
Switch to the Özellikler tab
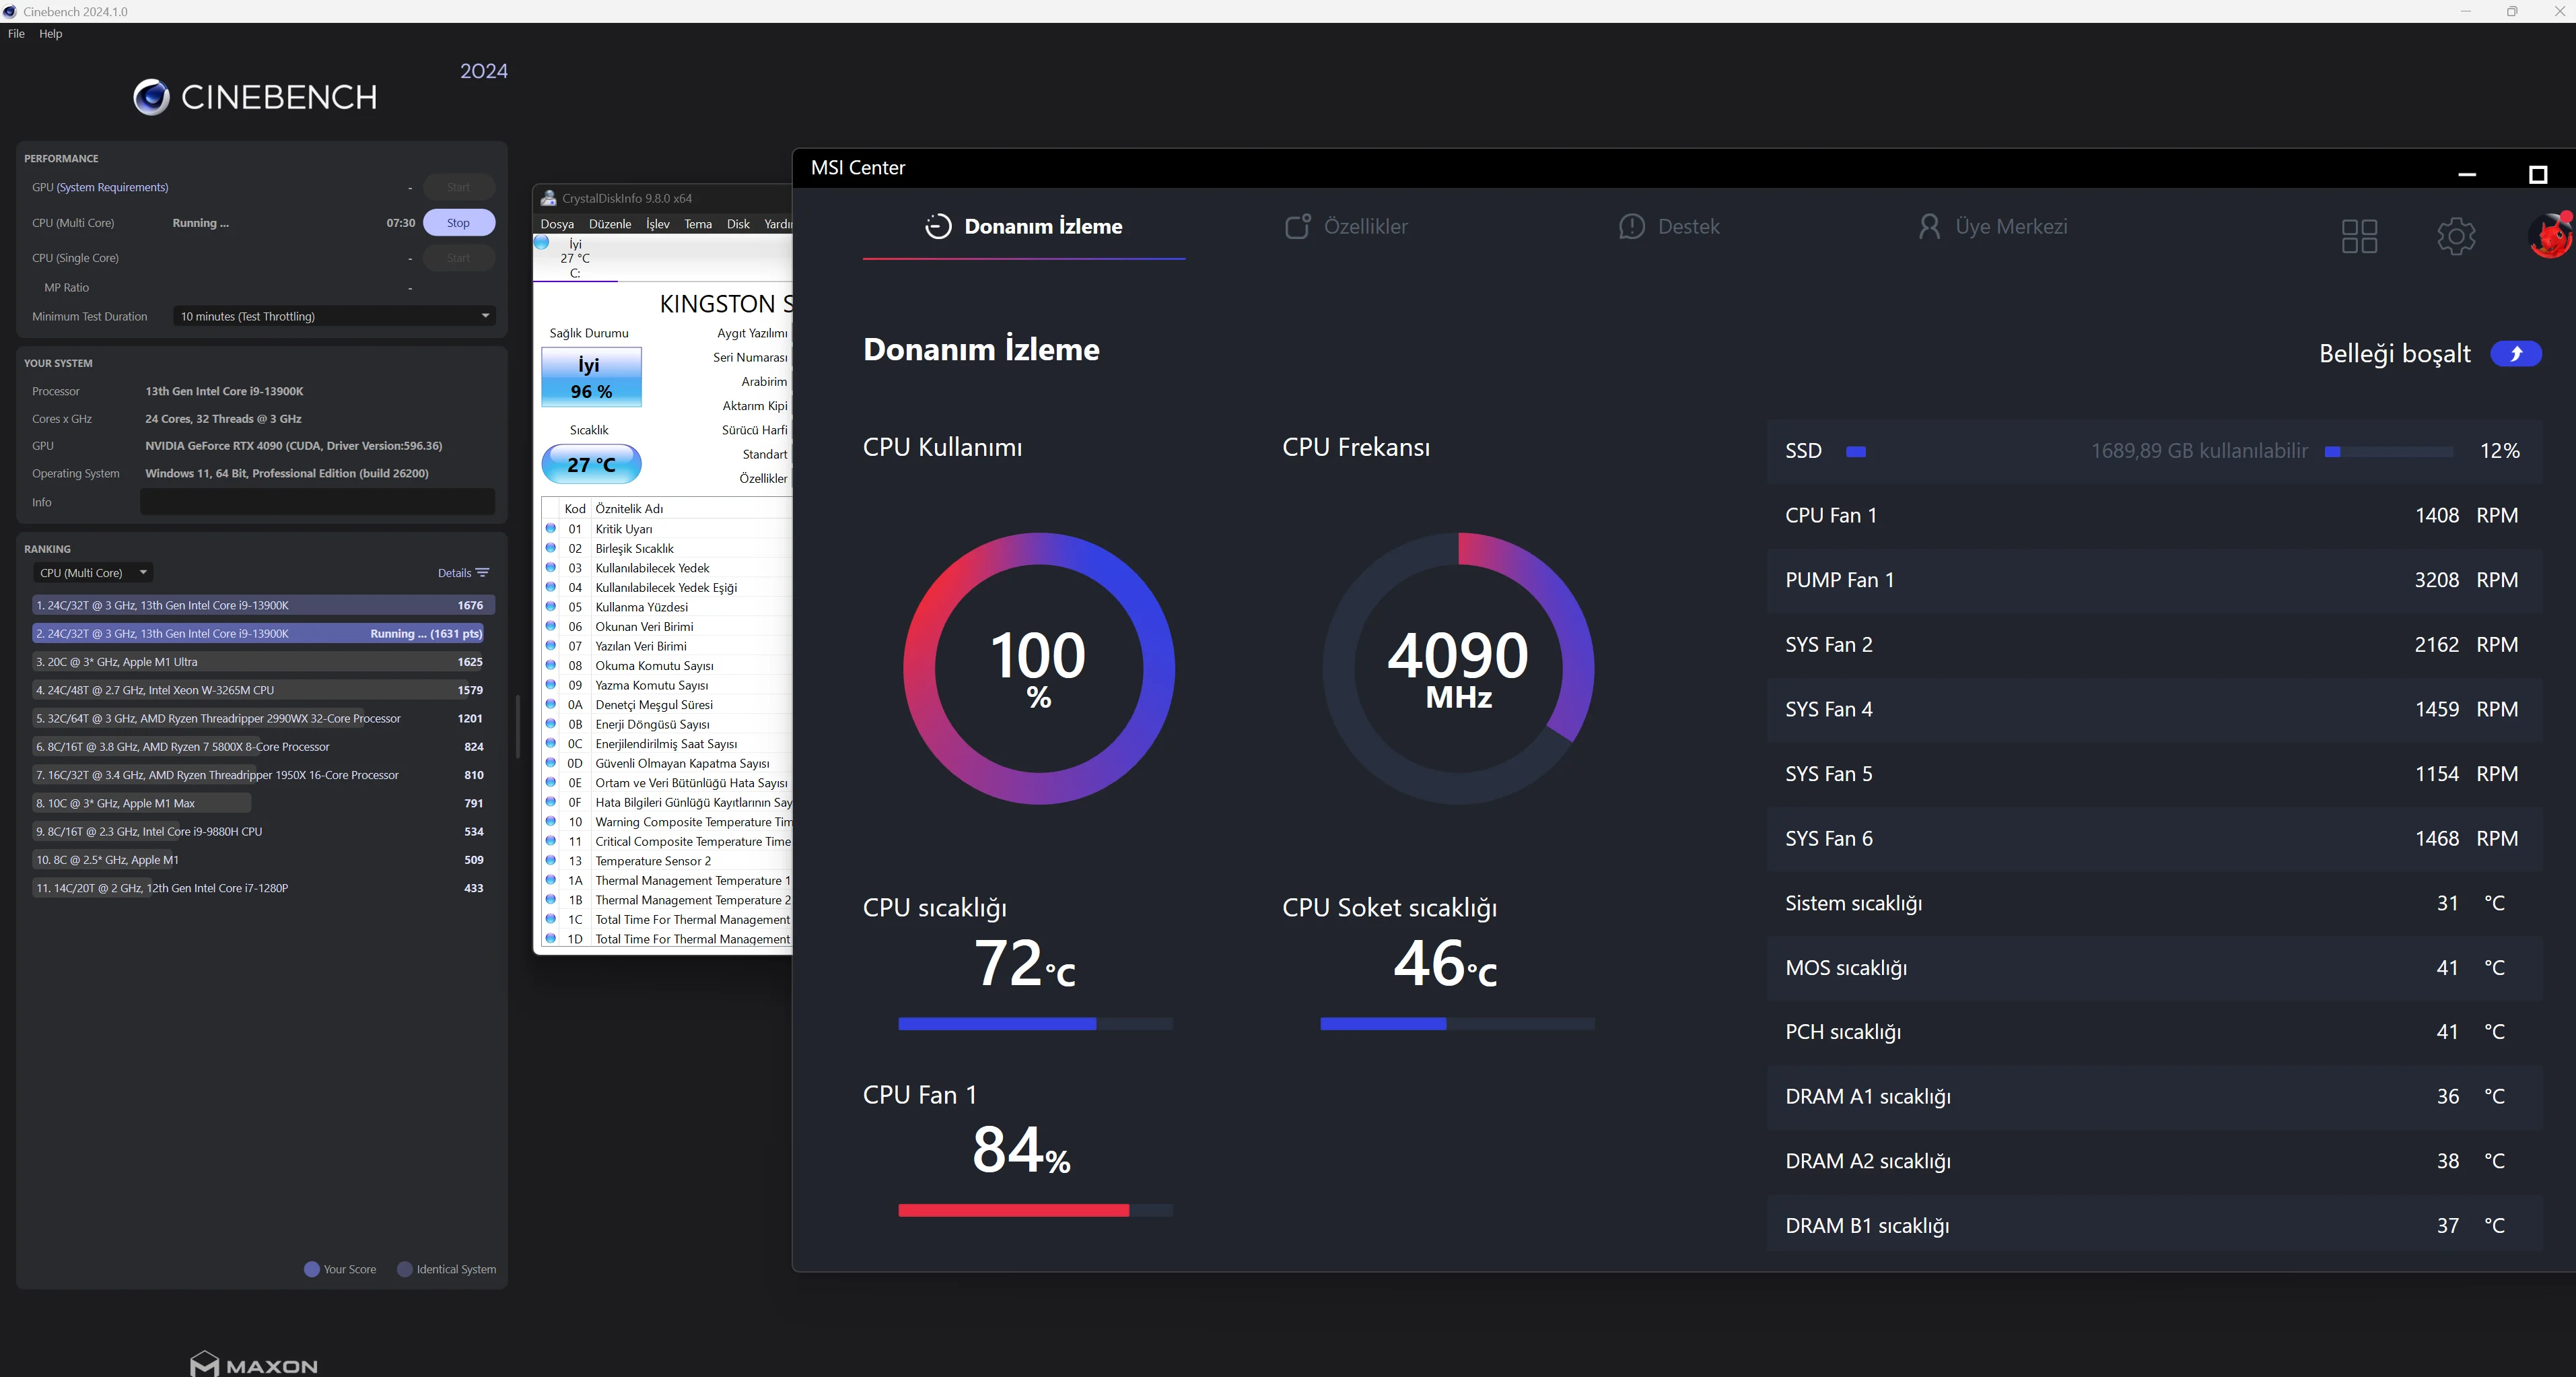tap(1346, 227)
